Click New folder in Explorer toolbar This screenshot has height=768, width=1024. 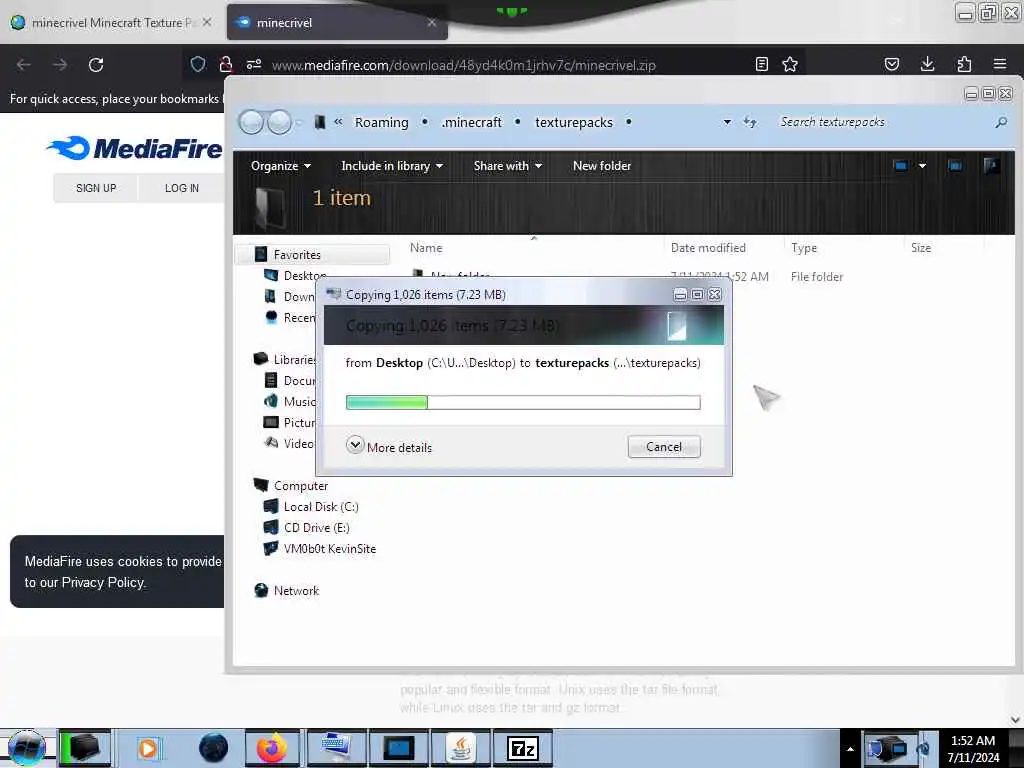click(x=601, y=166)
